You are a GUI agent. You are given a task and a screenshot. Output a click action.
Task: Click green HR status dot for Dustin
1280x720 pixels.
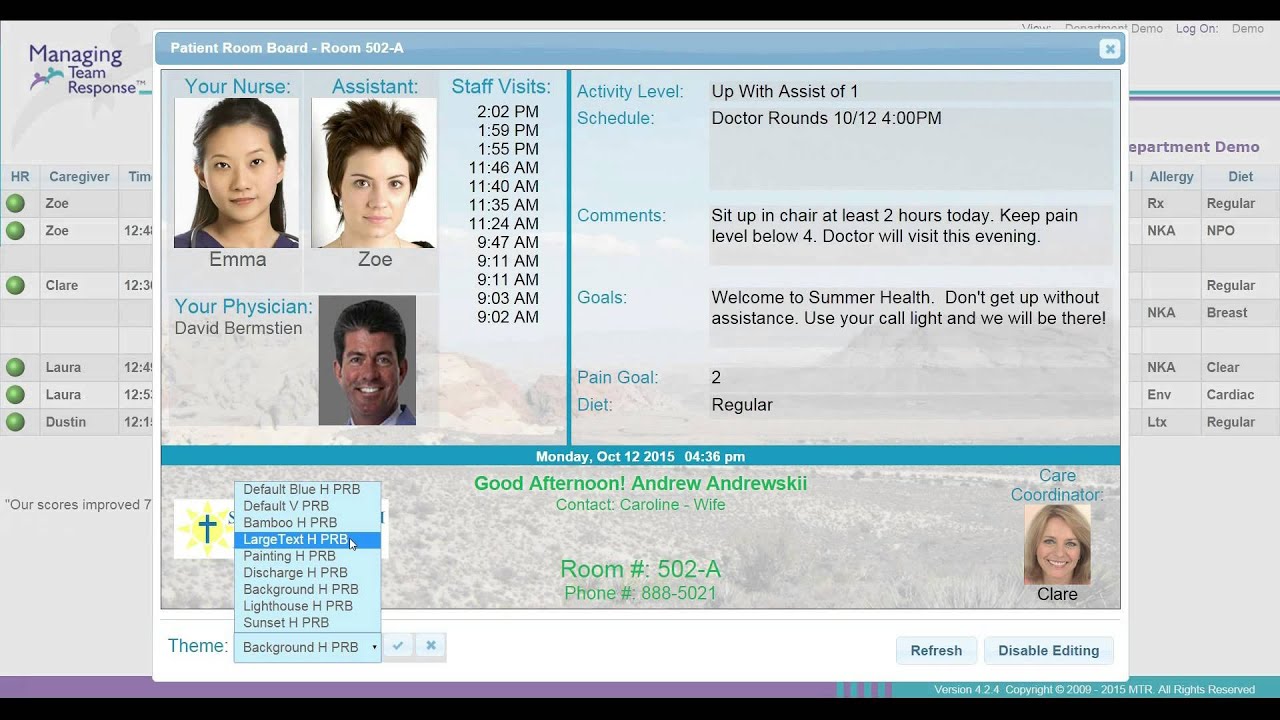point(15,422)
